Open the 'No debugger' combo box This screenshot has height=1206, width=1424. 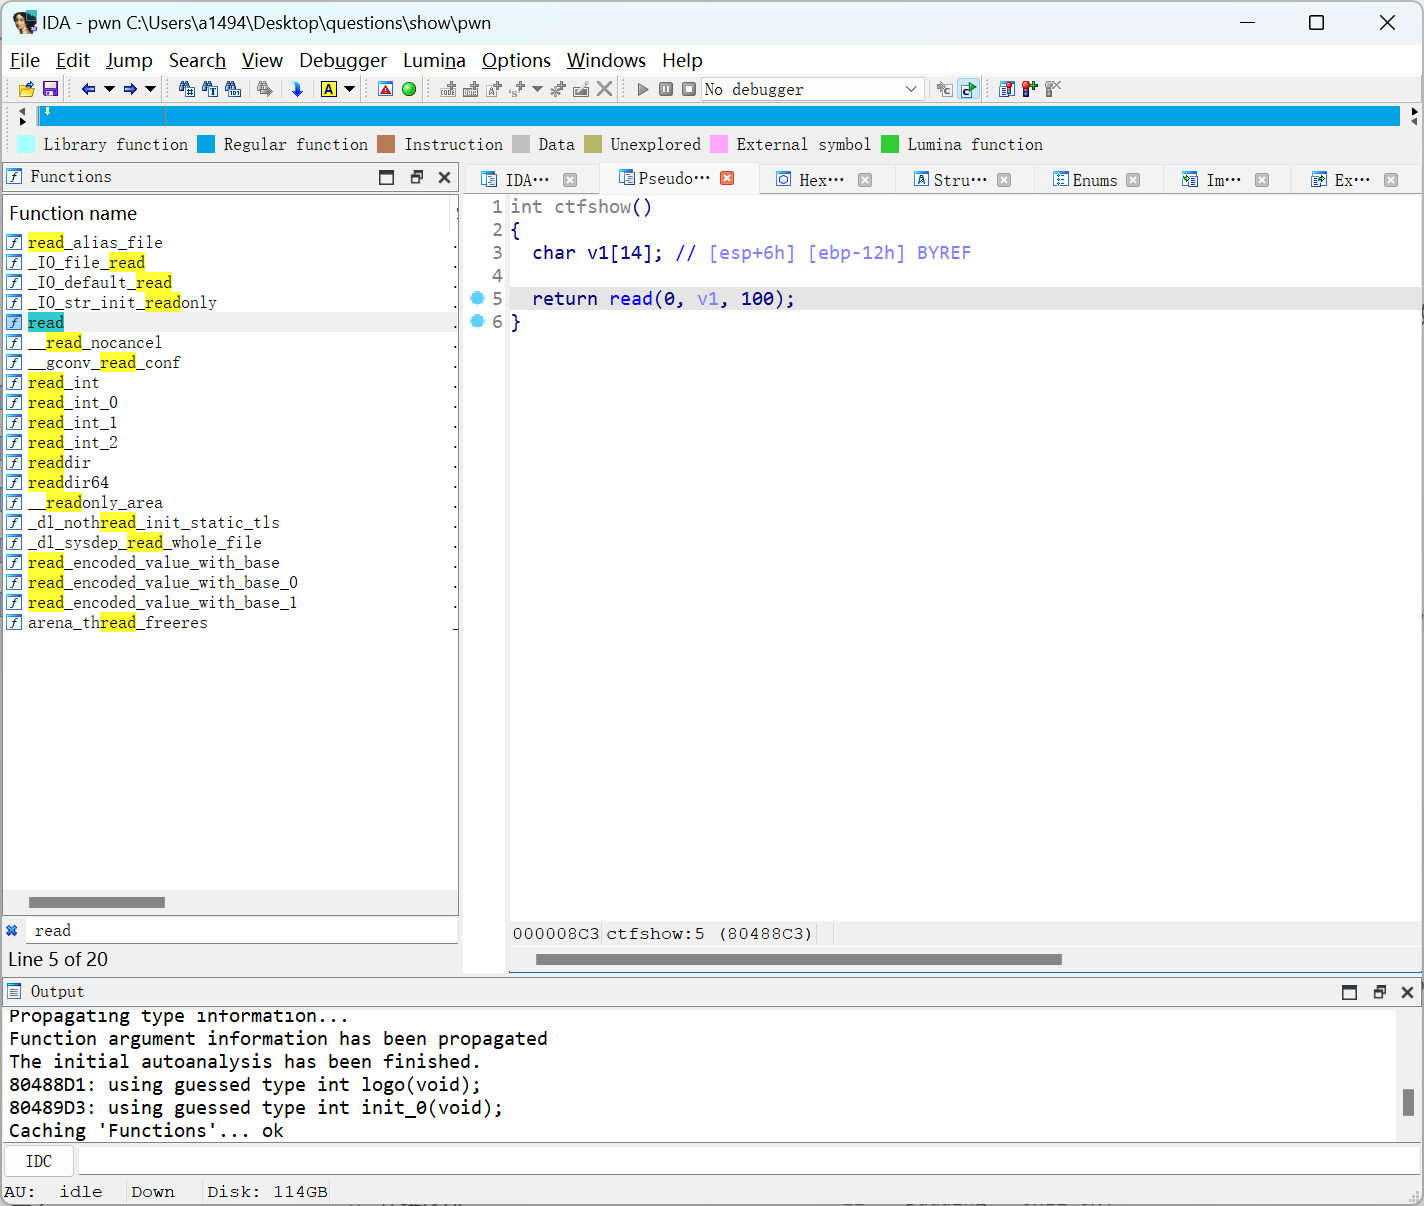tap(812, 89)
